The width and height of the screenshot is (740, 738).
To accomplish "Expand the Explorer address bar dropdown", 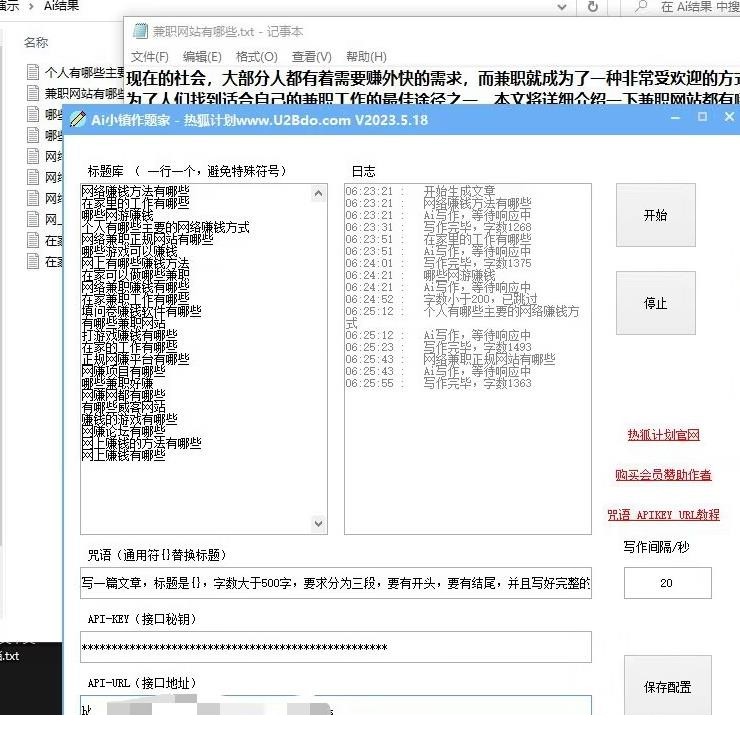I will [x=562, y=7].
